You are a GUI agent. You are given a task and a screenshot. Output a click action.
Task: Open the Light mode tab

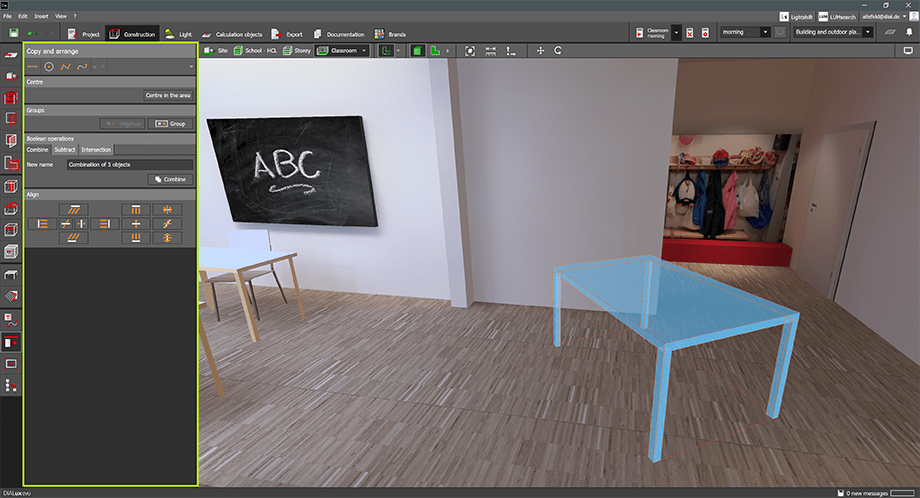pos(178,34)
